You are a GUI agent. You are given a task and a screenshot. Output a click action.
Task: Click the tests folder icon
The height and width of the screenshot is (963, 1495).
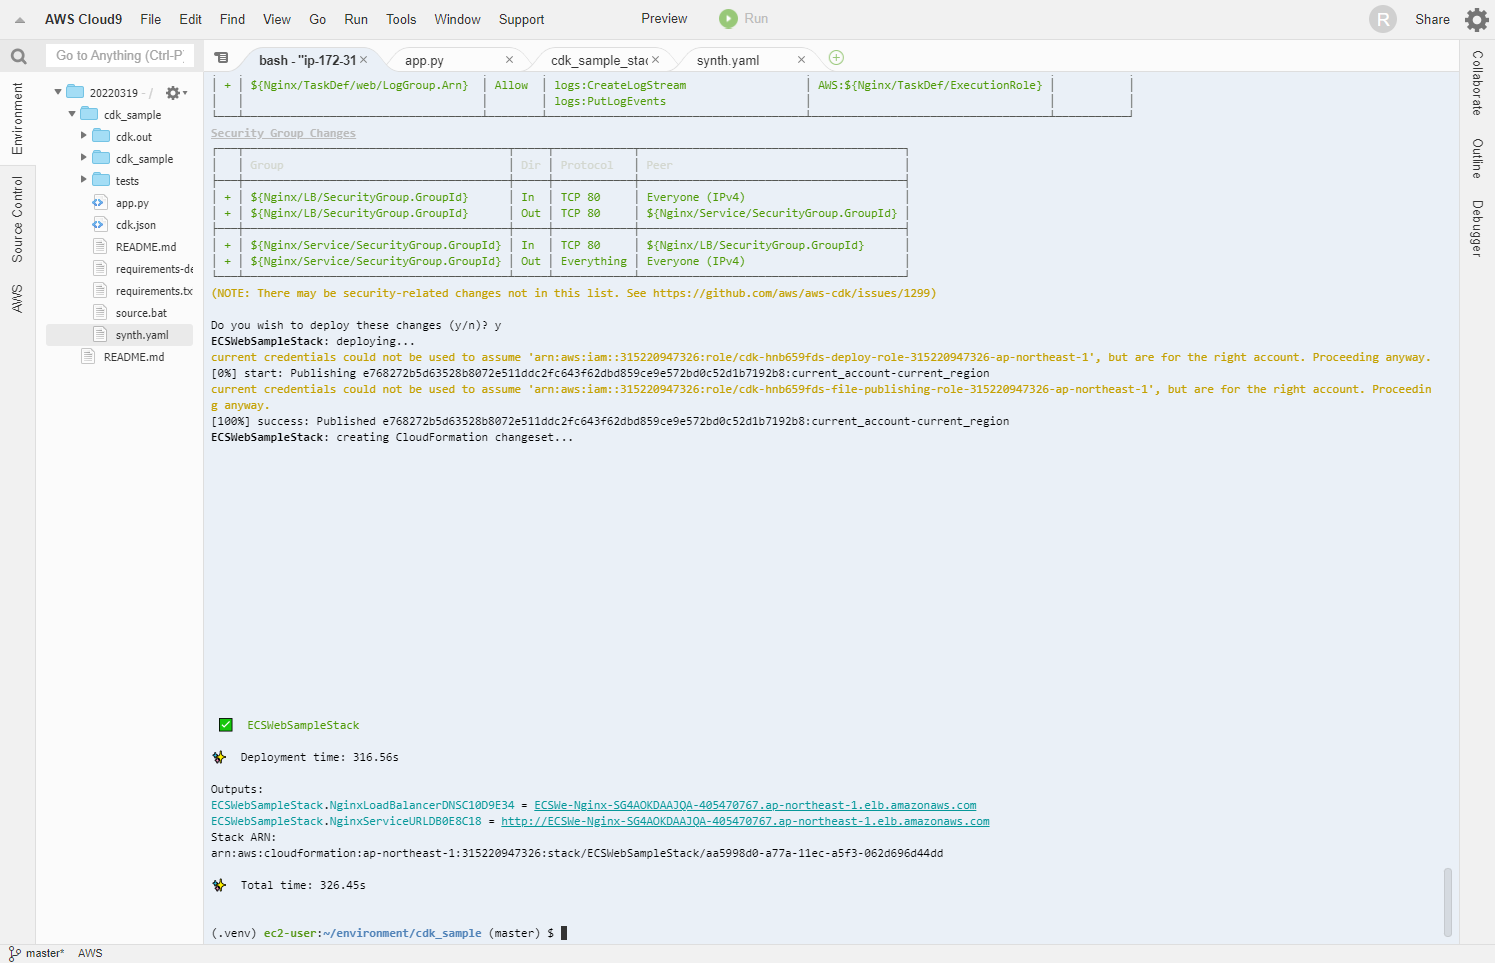point(101,180)
